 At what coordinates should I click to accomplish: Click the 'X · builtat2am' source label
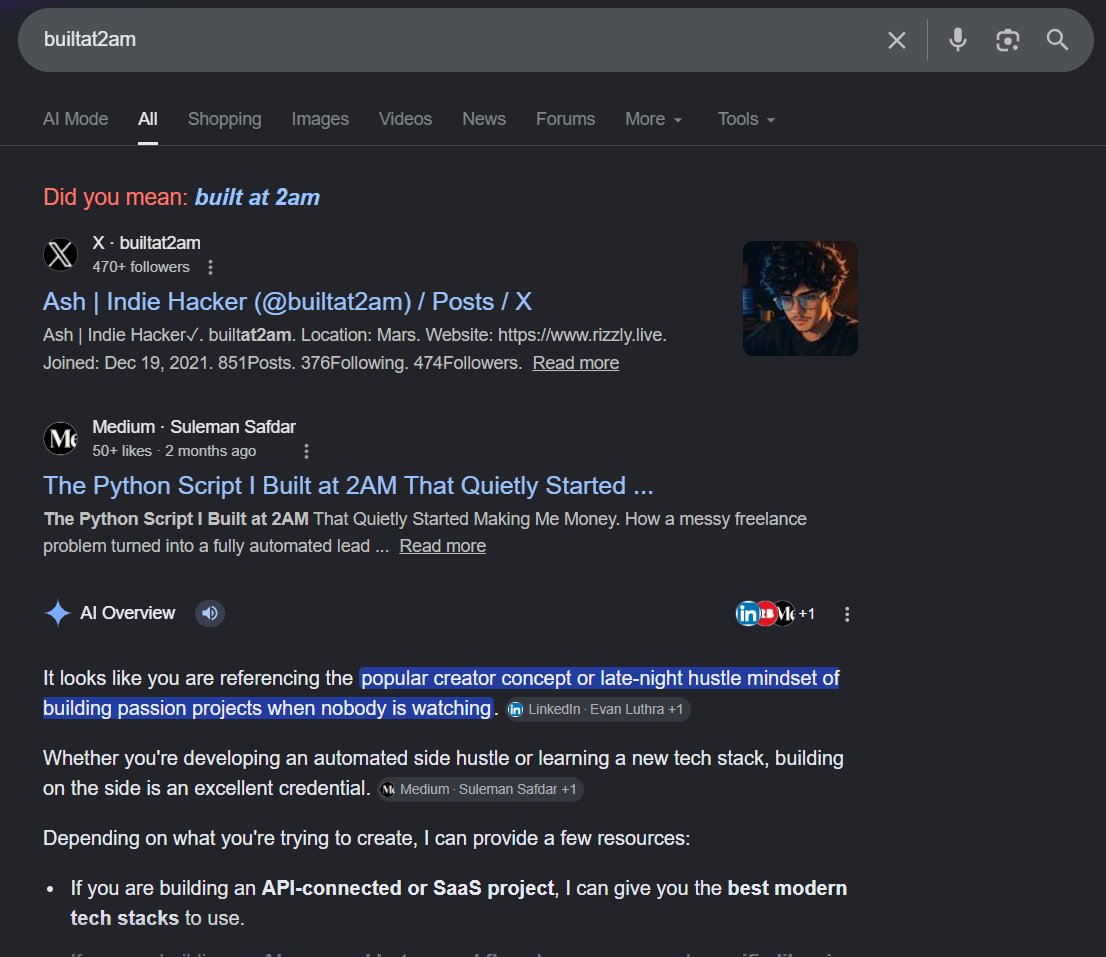pos(146,243)
